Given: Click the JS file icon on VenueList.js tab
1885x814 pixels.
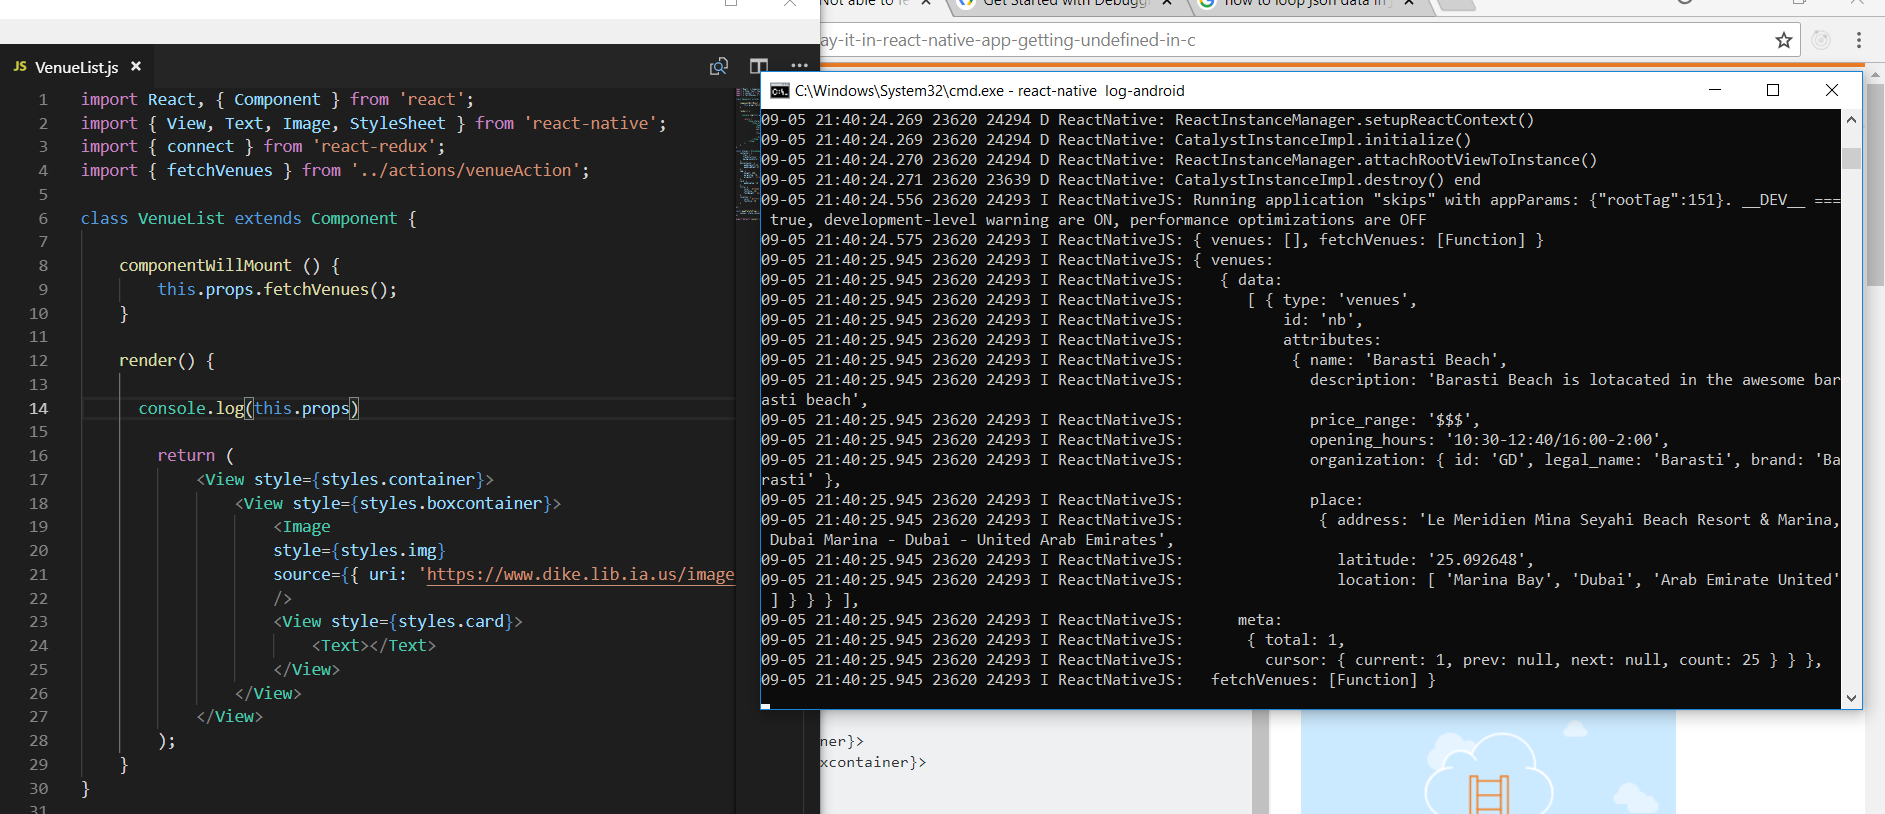Looking at the screenshot, I should tap(20, 66).
